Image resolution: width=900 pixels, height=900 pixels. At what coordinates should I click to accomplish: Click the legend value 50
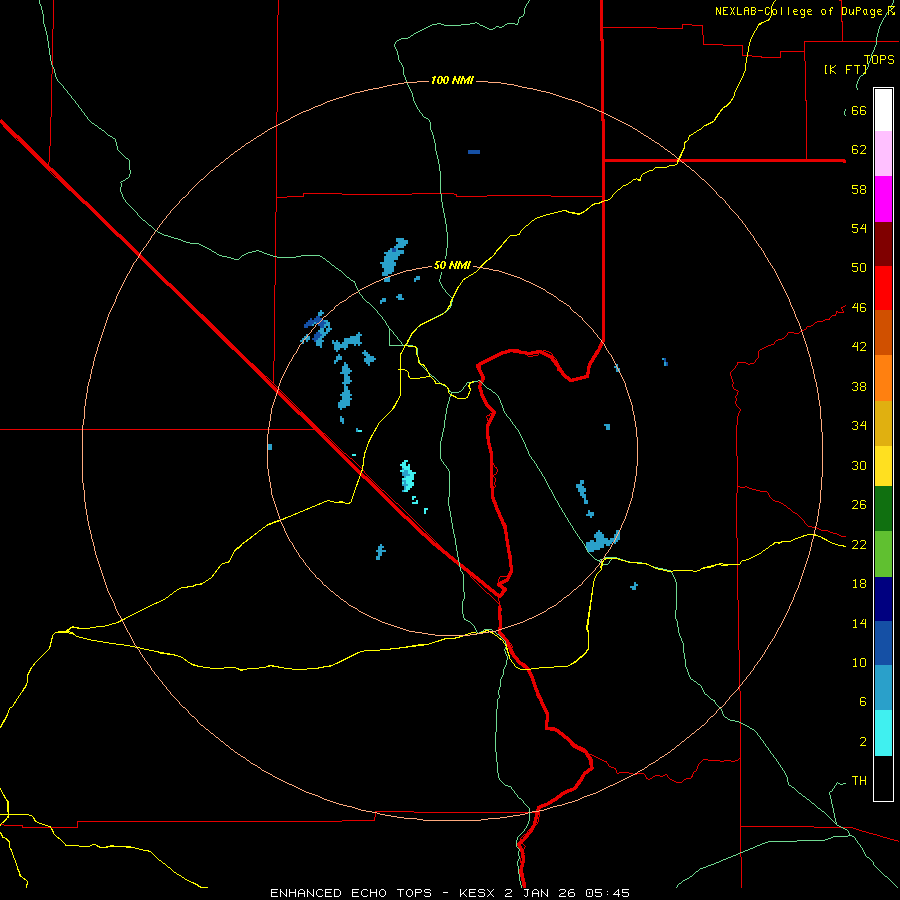[x=859, y=267]
